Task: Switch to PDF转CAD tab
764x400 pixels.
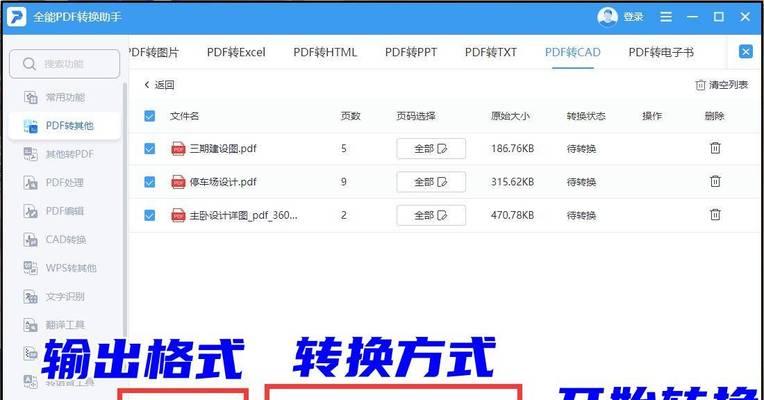Action: (x=573, y=52)
